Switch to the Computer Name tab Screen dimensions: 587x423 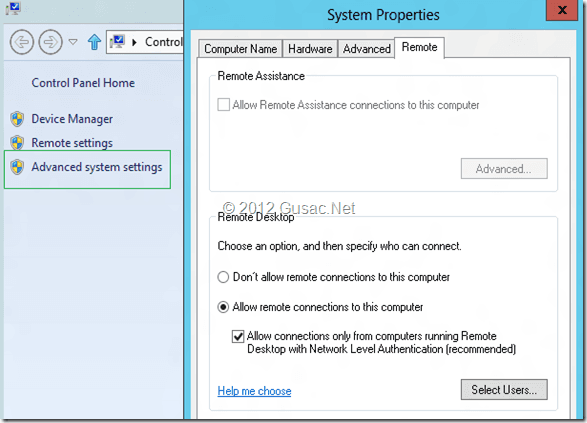240,49
